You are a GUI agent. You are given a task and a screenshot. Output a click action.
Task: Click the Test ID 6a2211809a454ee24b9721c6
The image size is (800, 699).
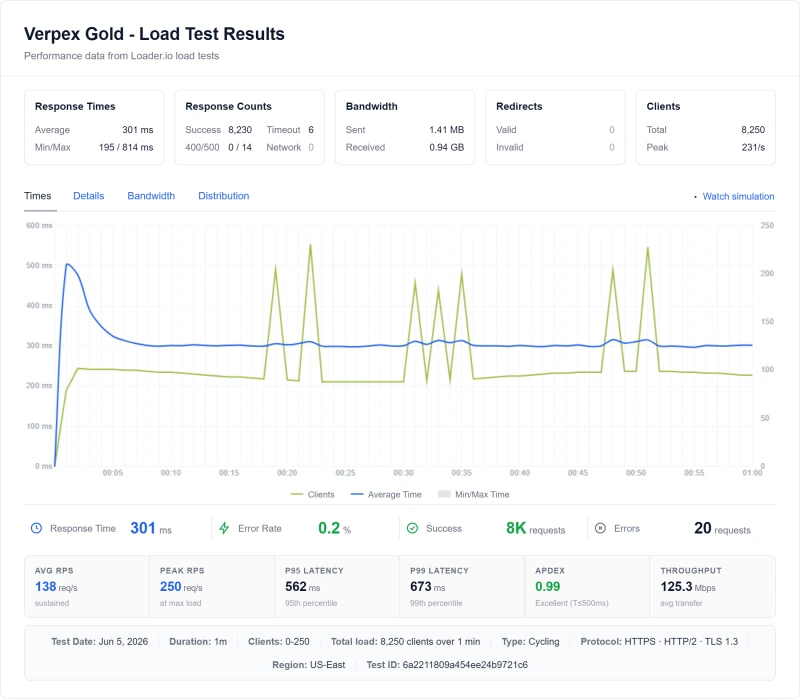point(447,665)
